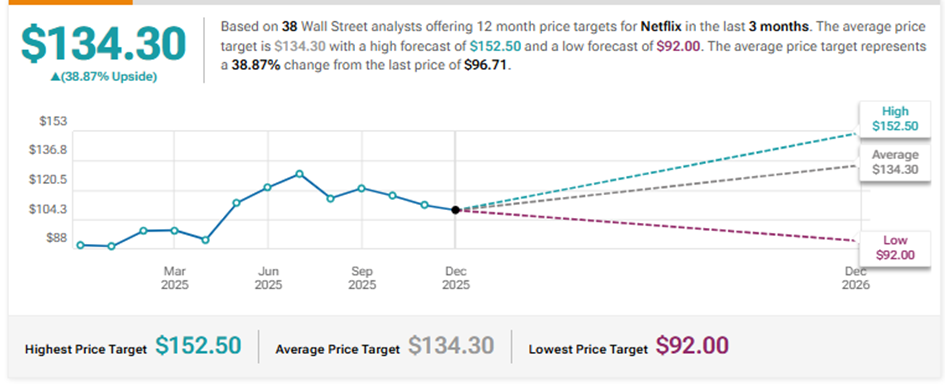
Task: Click the black Dec 2025 data point
Action: [456, 210]
